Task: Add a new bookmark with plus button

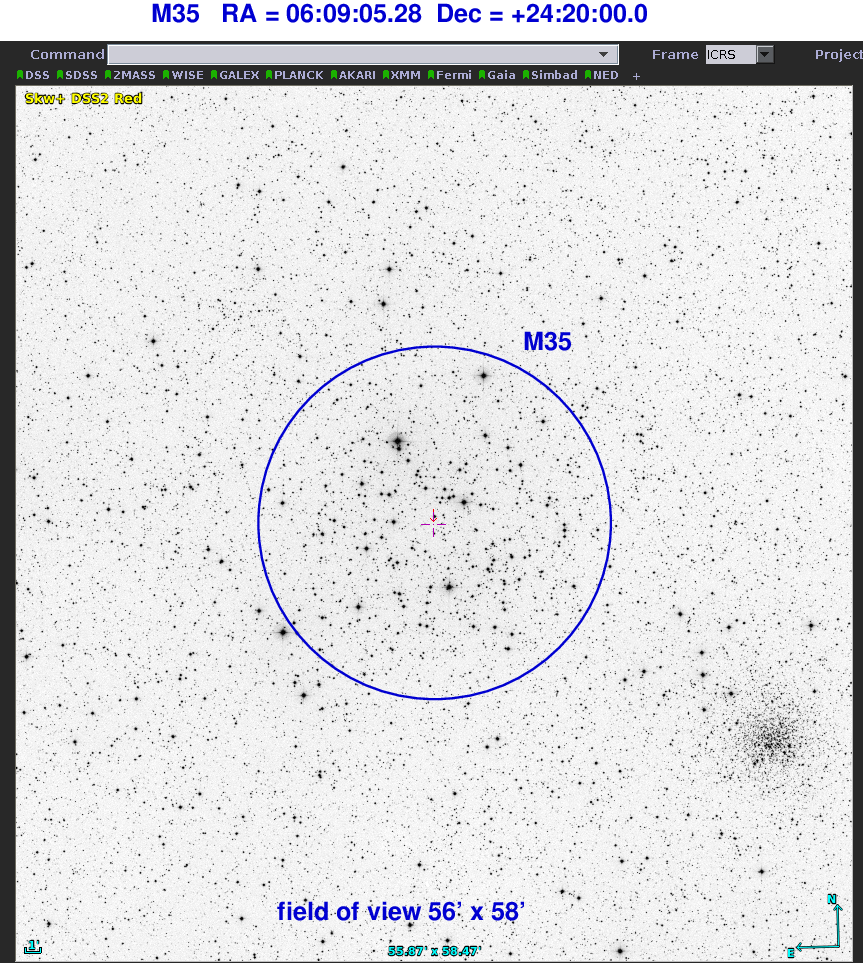Action: (636, 76)
